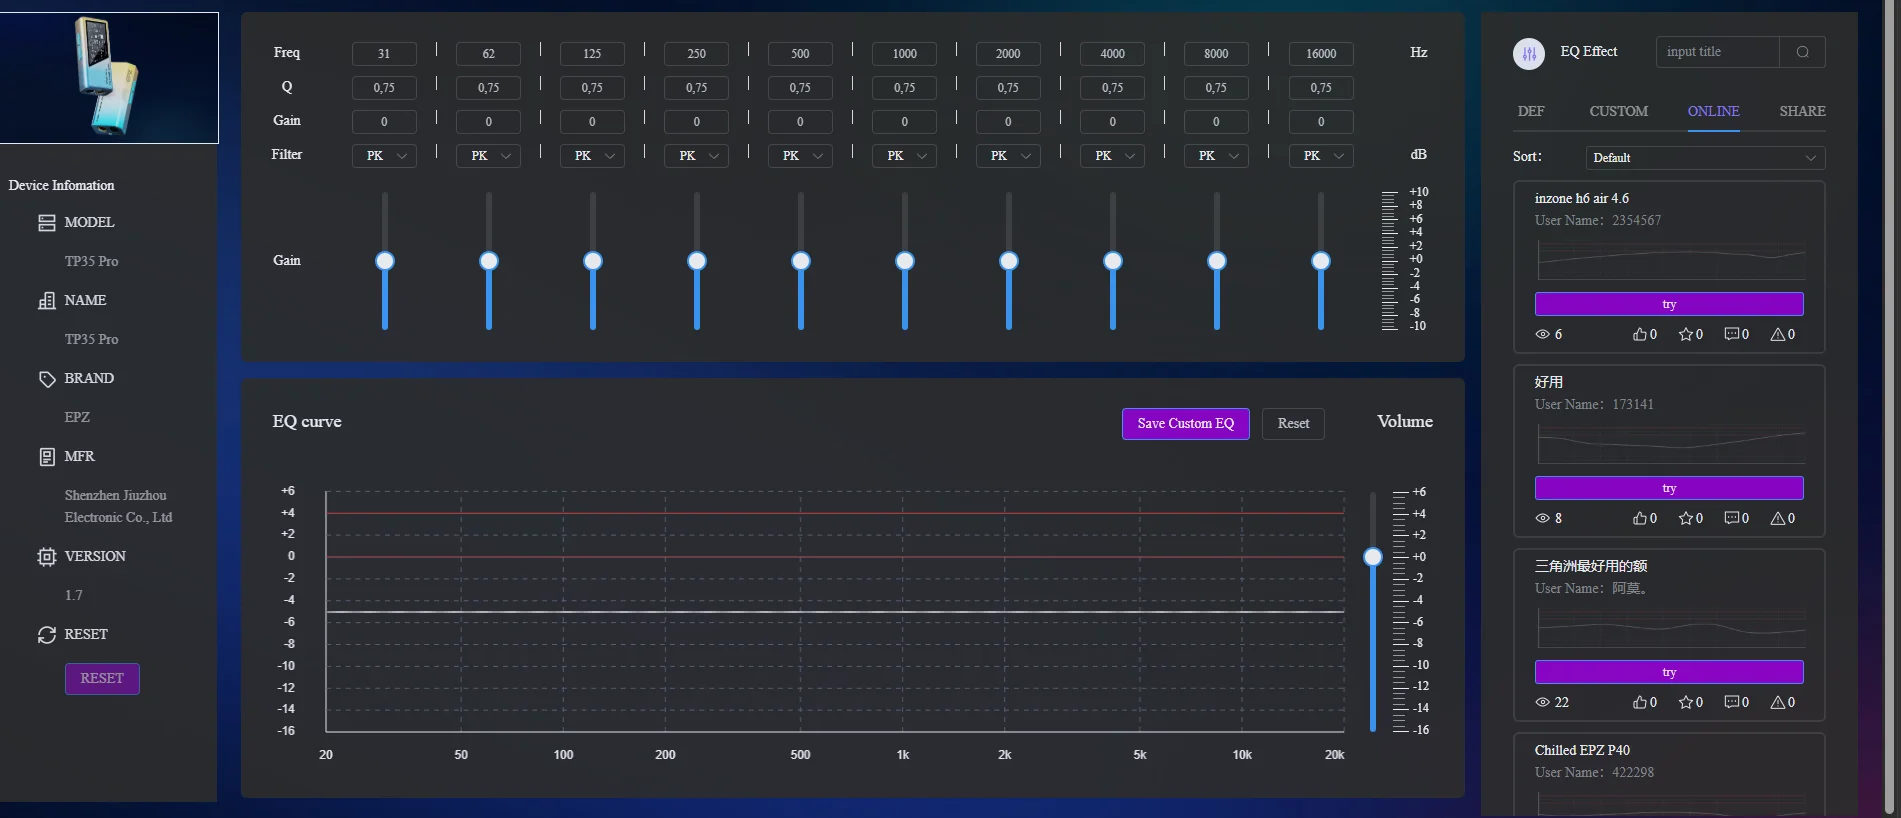Screen dimensions: 1901x818
Task: Click the device thumbnail image
Action: coord(109,78)
